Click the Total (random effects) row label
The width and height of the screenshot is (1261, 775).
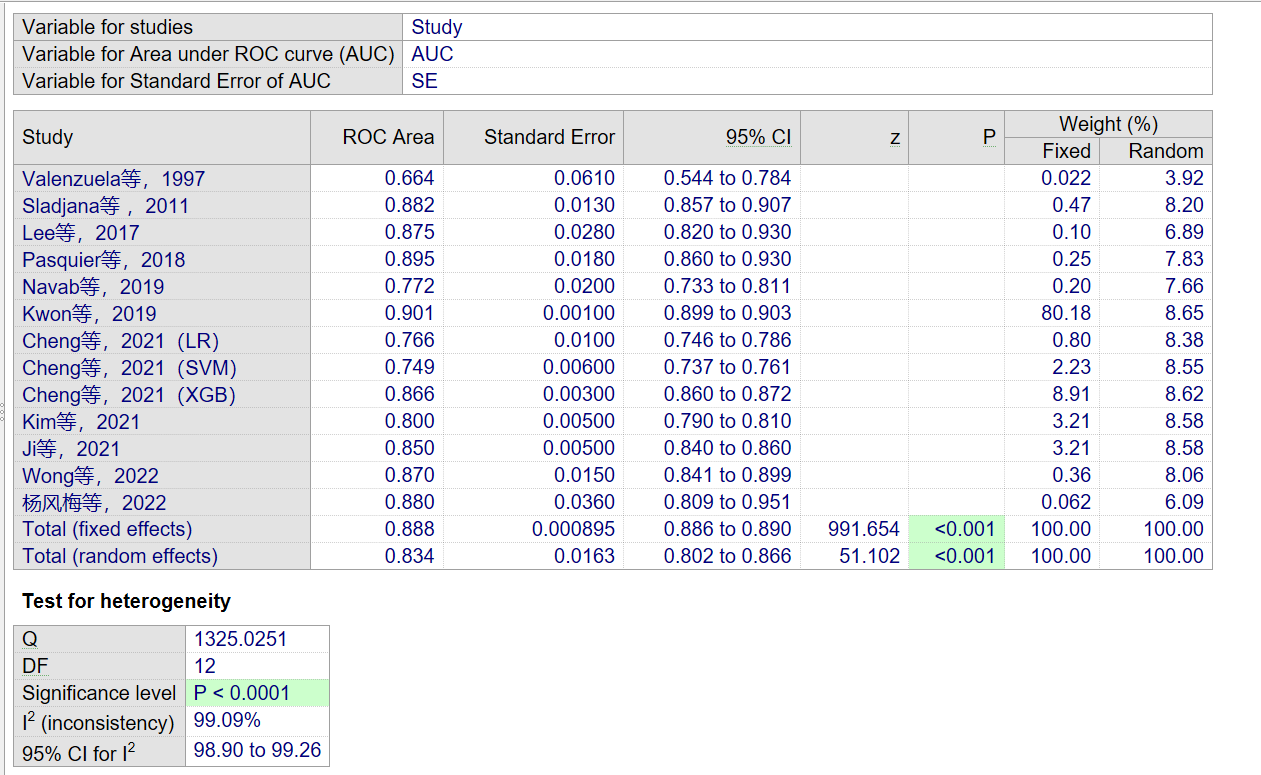(119, 556)
